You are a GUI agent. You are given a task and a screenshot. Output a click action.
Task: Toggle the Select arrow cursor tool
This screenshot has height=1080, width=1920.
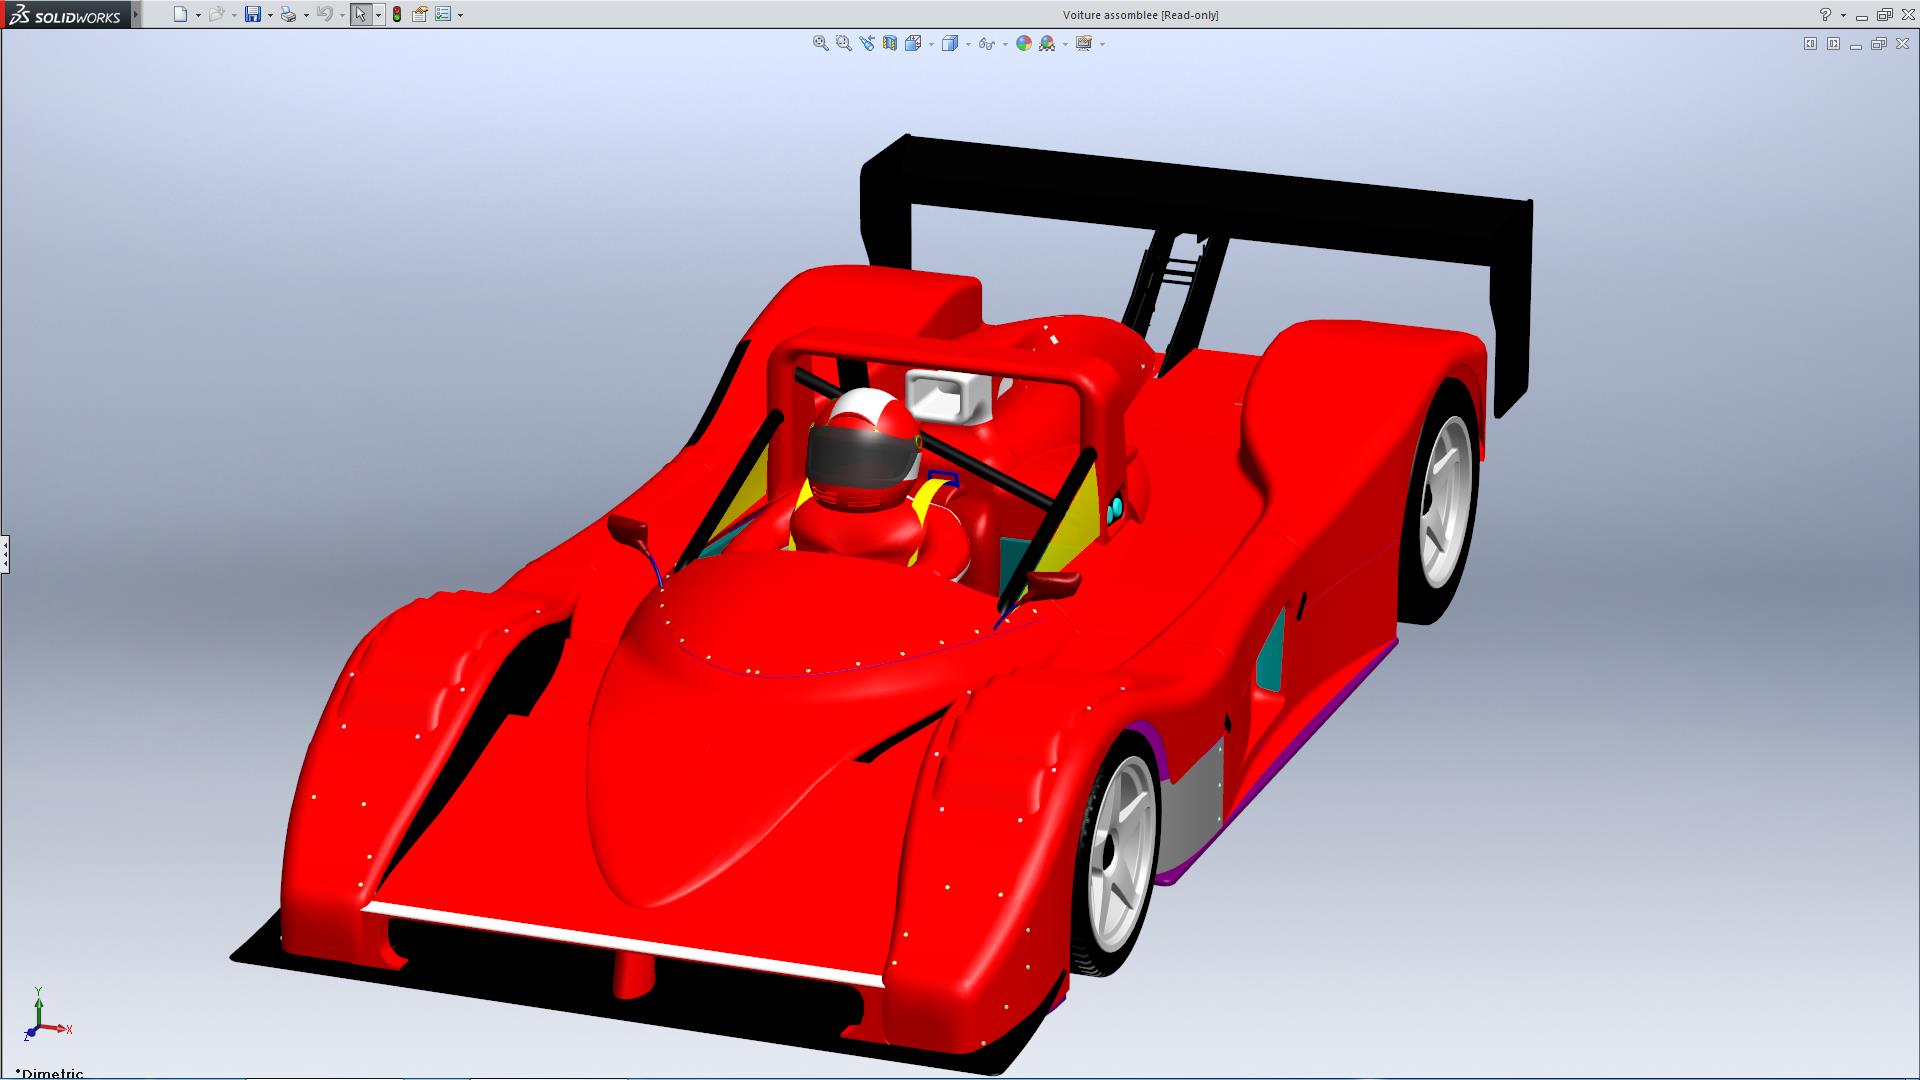(360, 14)
